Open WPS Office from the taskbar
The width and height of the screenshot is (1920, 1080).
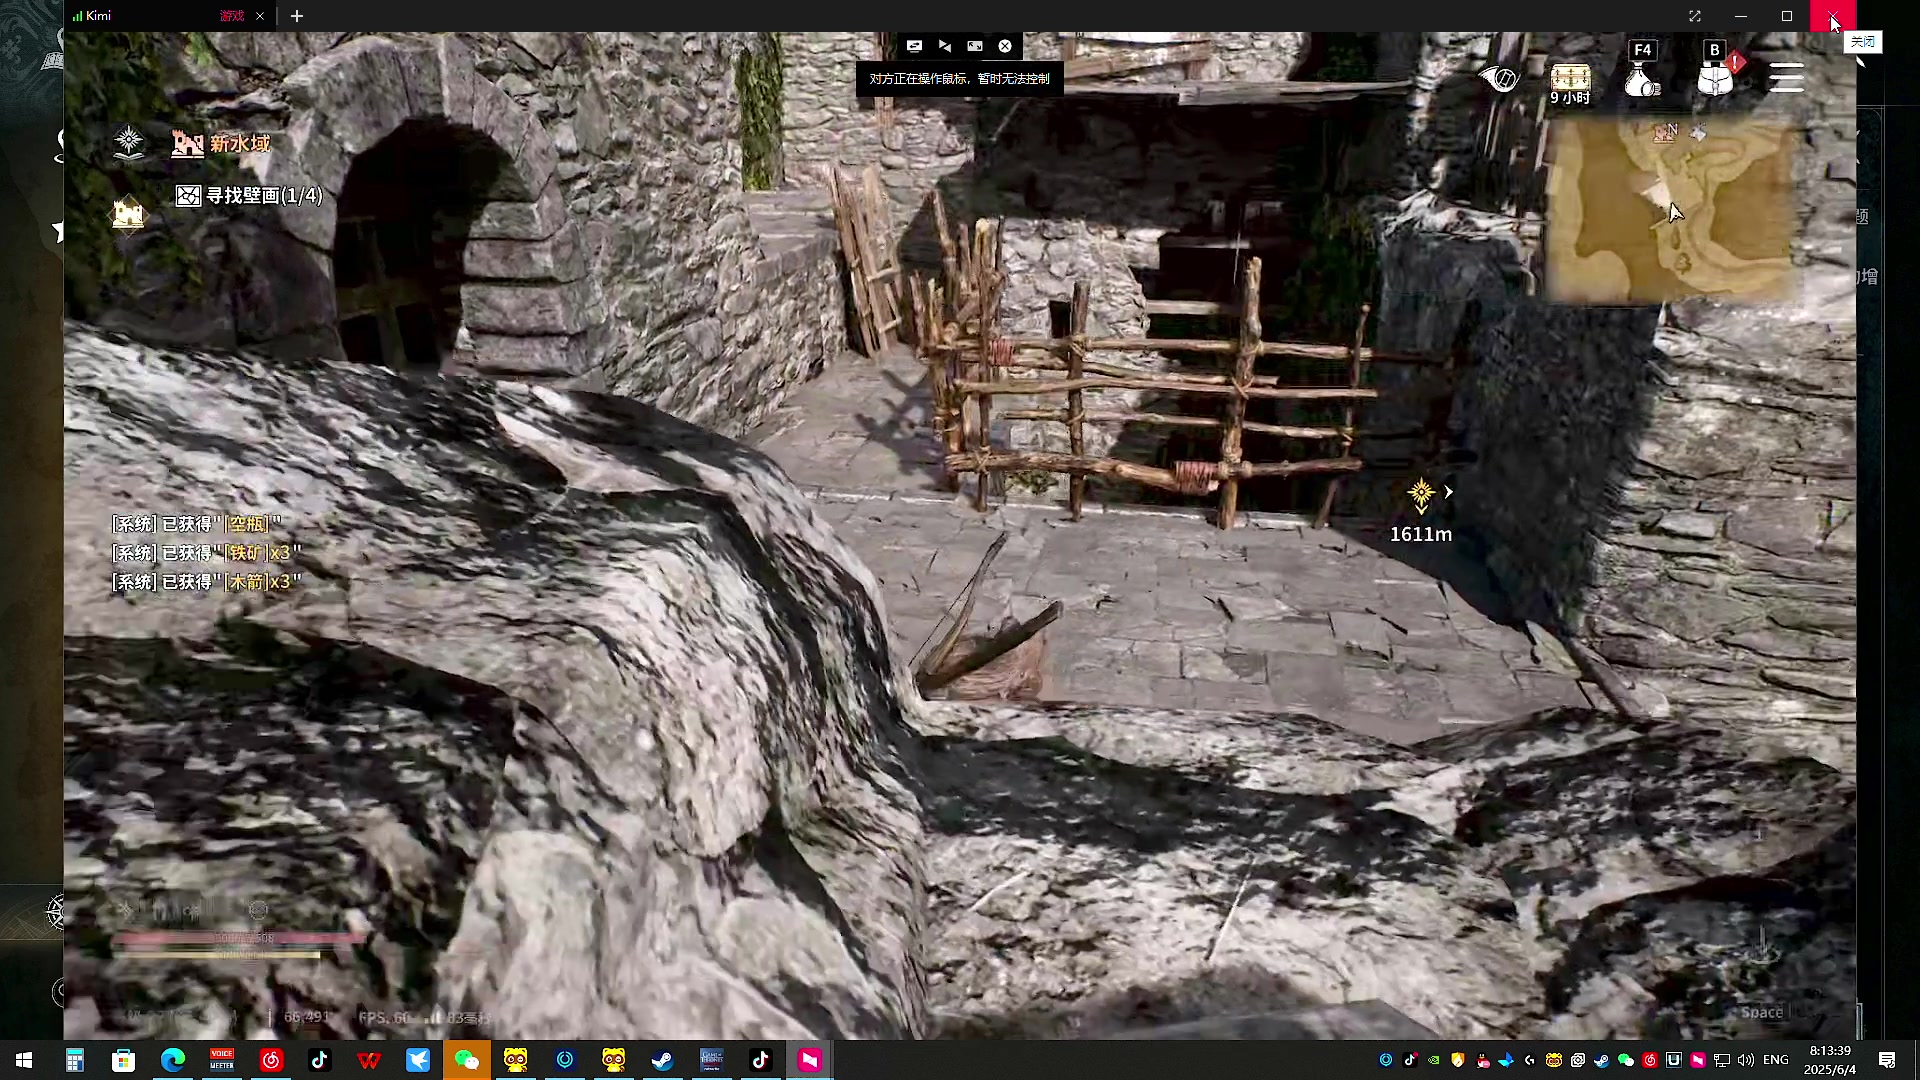(369, 1060)
